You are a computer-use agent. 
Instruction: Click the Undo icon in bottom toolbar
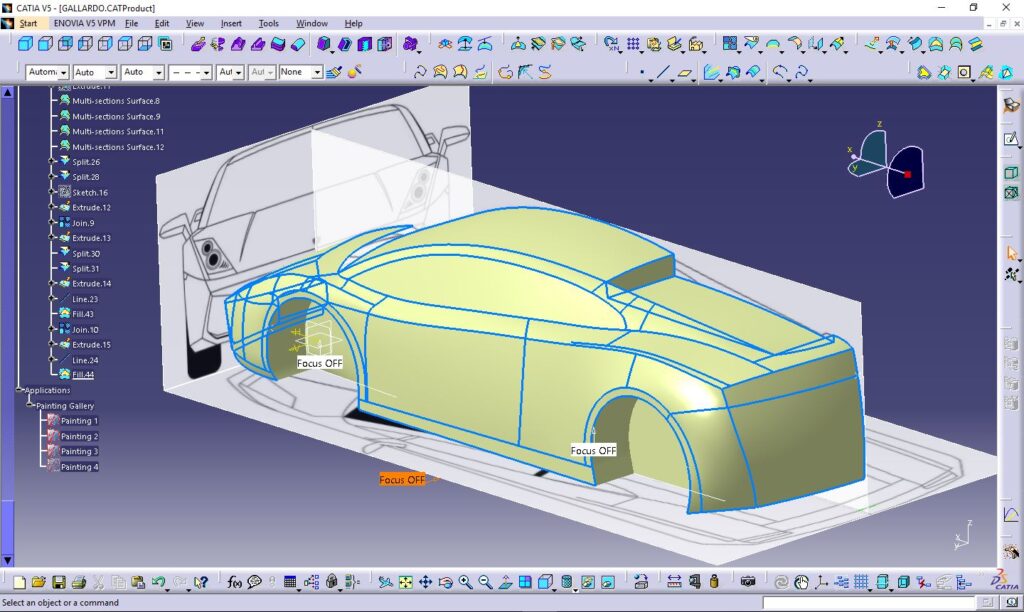click(157, 582)
